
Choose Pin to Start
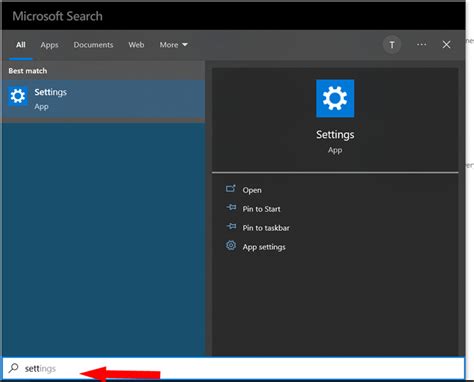pos(261,209)
